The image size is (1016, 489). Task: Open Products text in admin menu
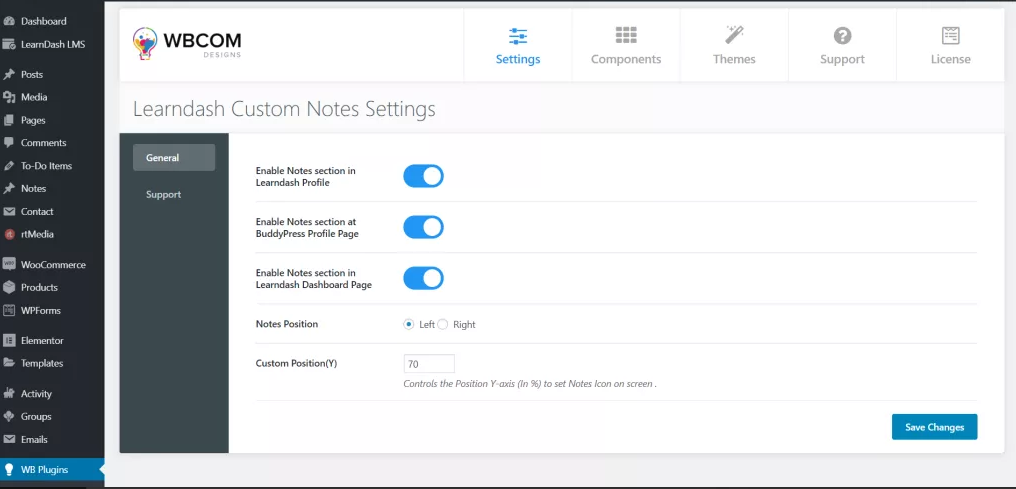point(40,288)
